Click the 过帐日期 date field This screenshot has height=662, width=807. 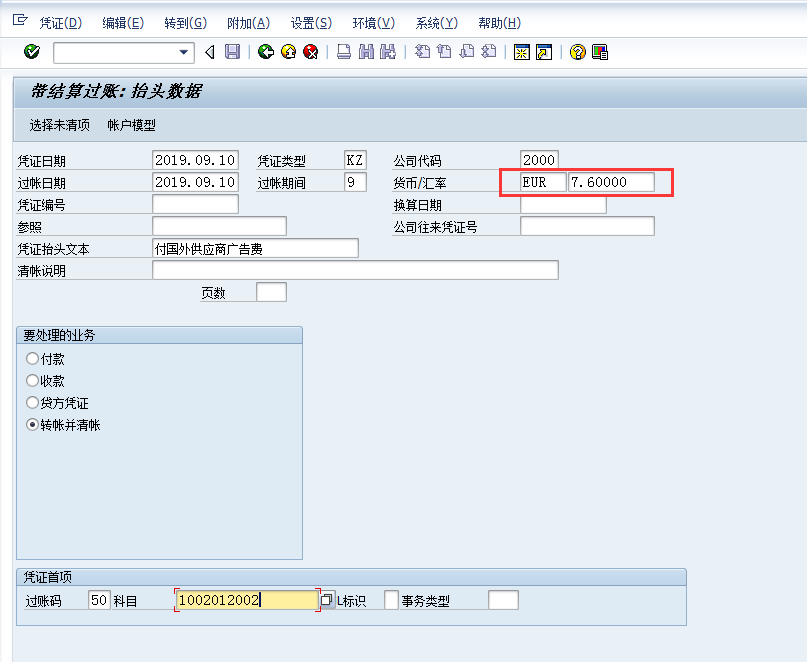tap(195, 182)
